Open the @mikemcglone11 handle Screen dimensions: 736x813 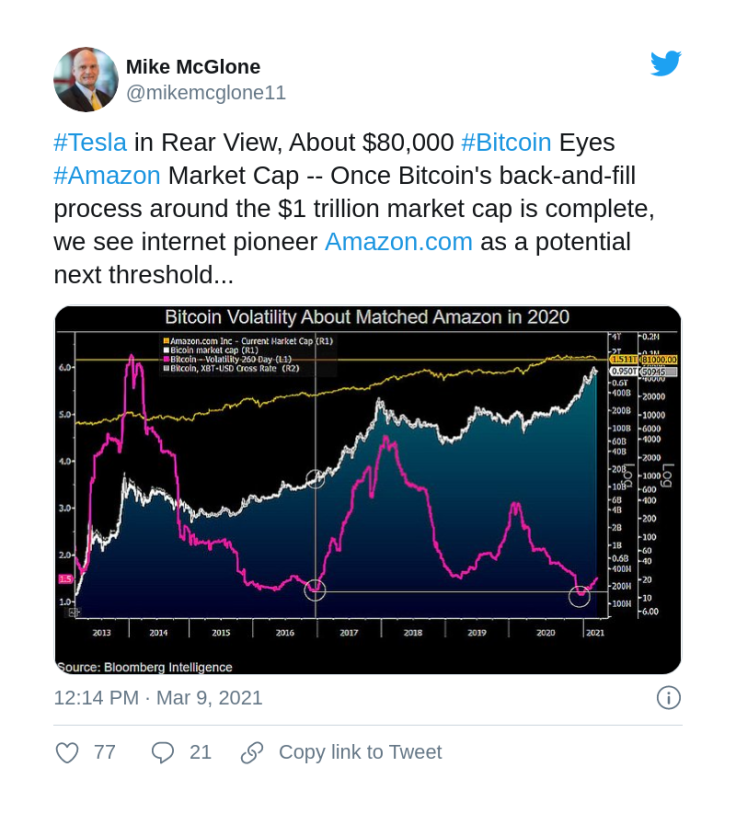point(206,93)
